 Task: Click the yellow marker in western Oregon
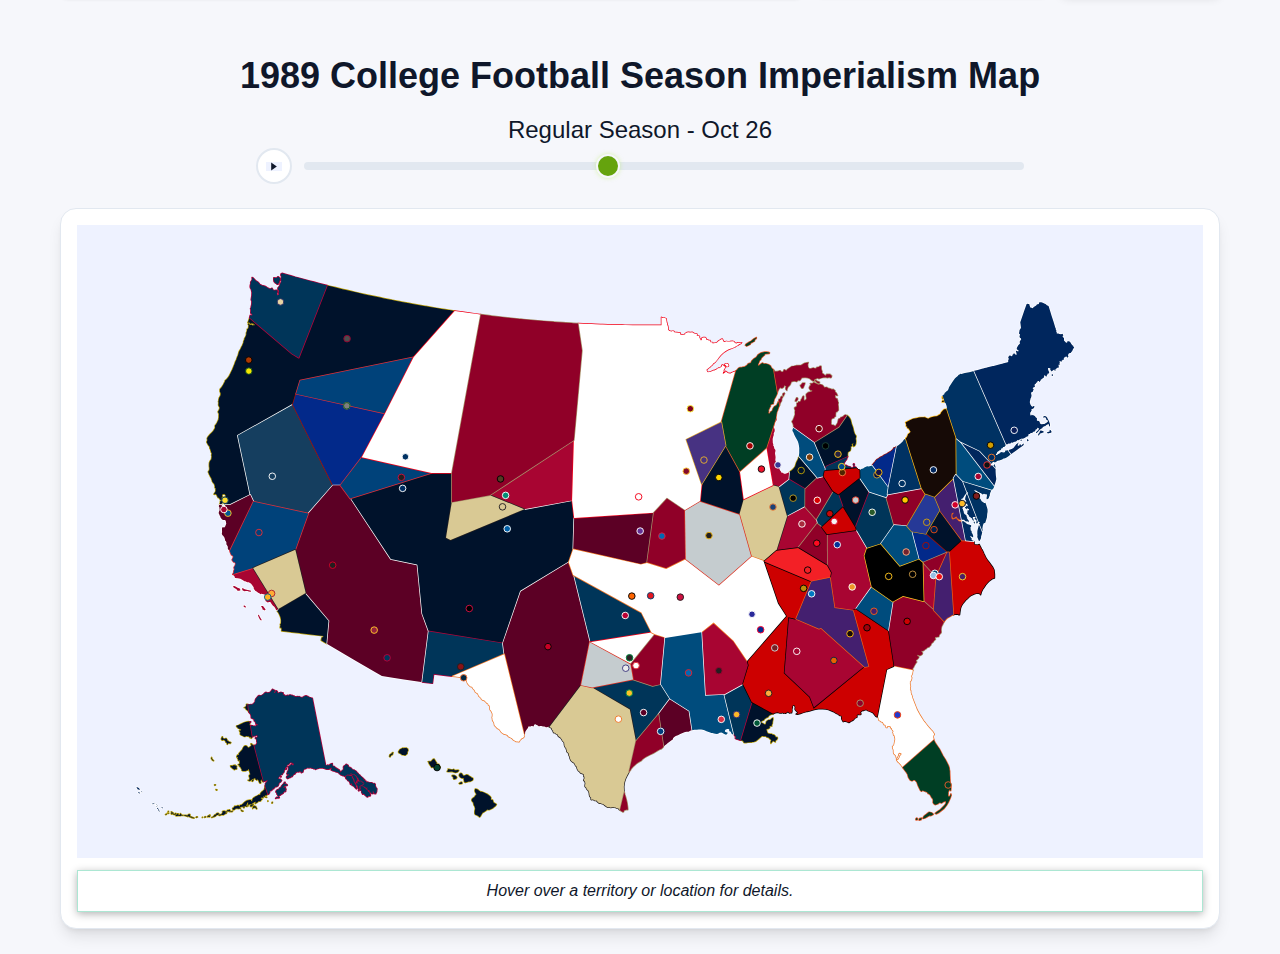(x=248, y=371)
